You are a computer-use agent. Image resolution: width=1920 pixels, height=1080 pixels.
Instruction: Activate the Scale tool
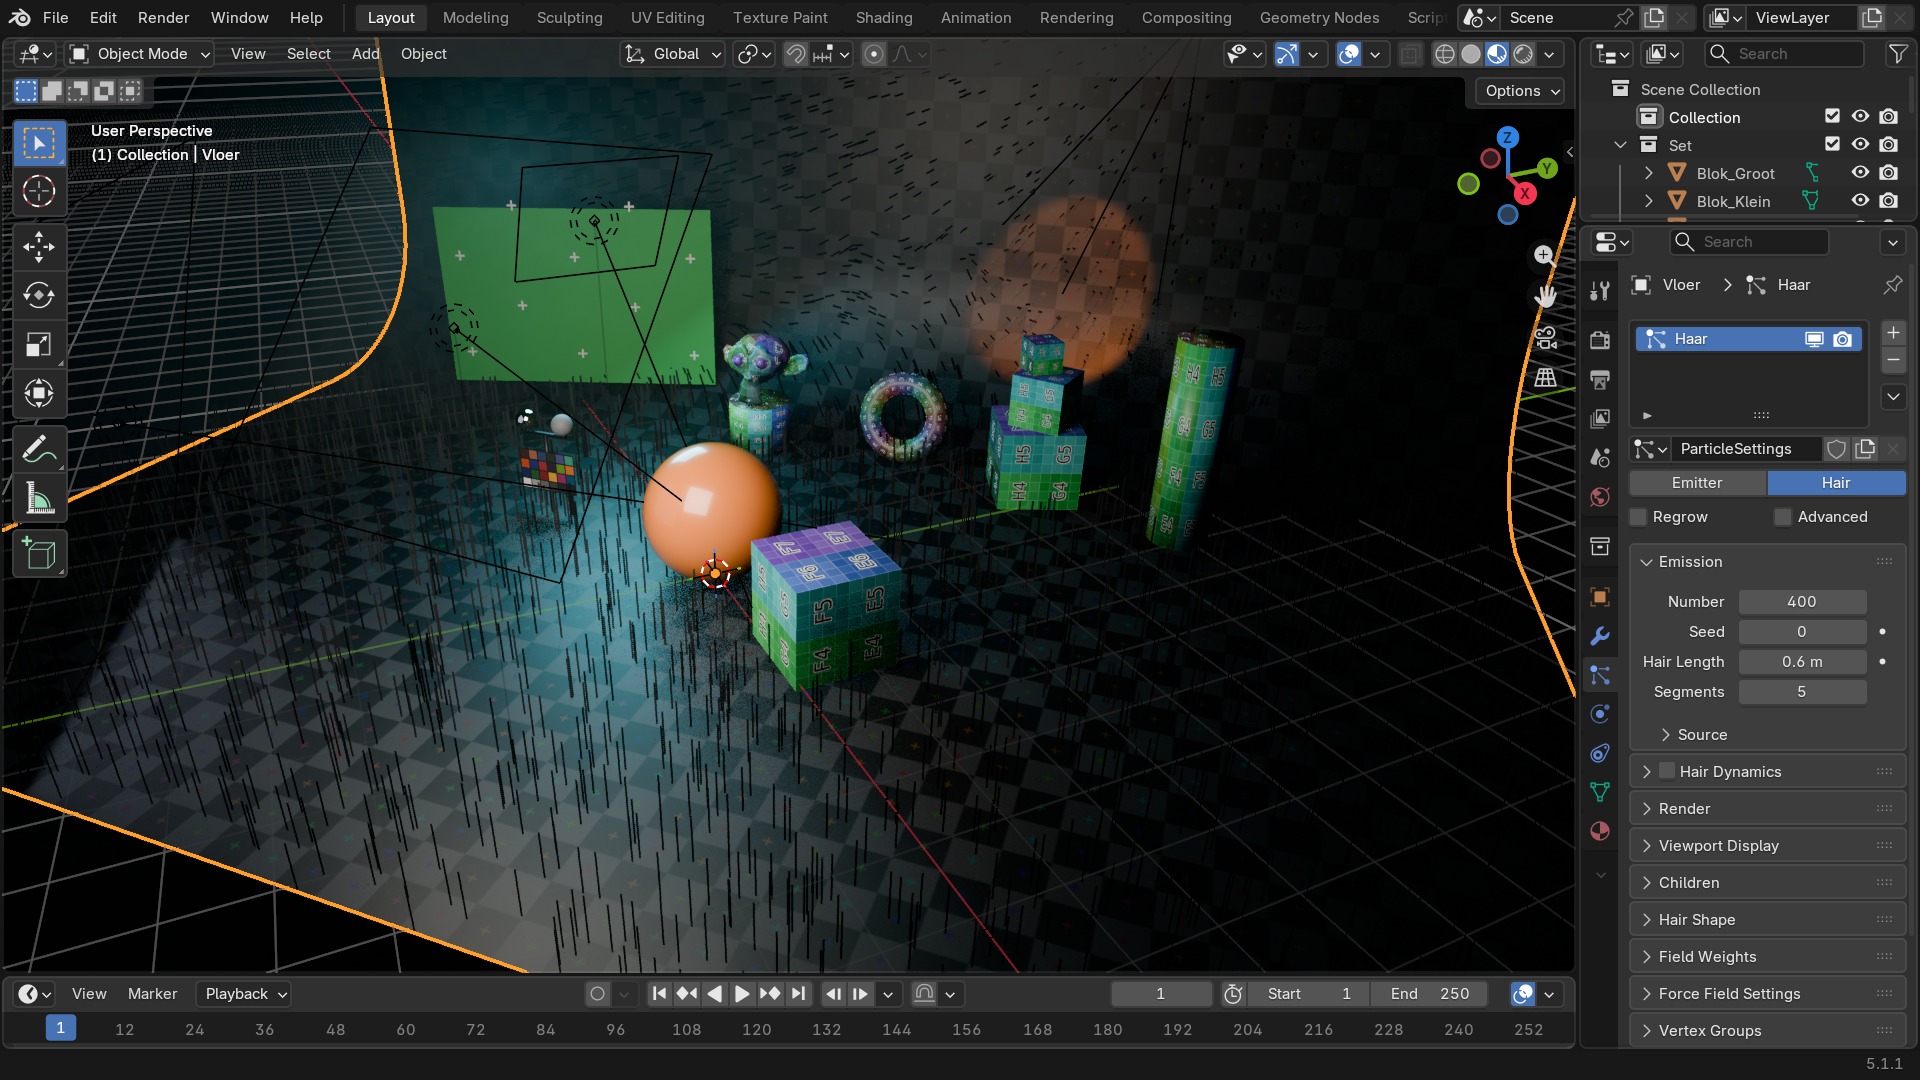pos(39,344)
